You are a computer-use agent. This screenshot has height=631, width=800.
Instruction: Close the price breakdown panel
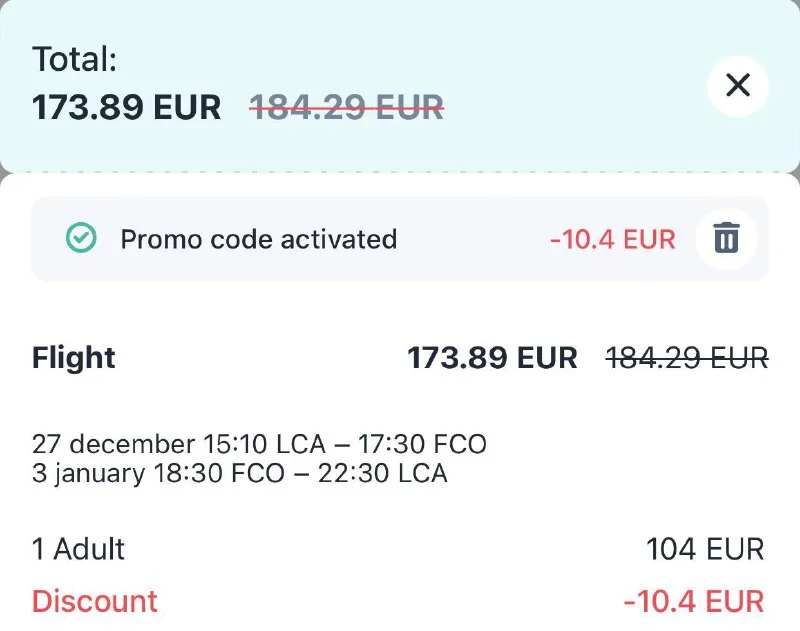click(737, 86)
